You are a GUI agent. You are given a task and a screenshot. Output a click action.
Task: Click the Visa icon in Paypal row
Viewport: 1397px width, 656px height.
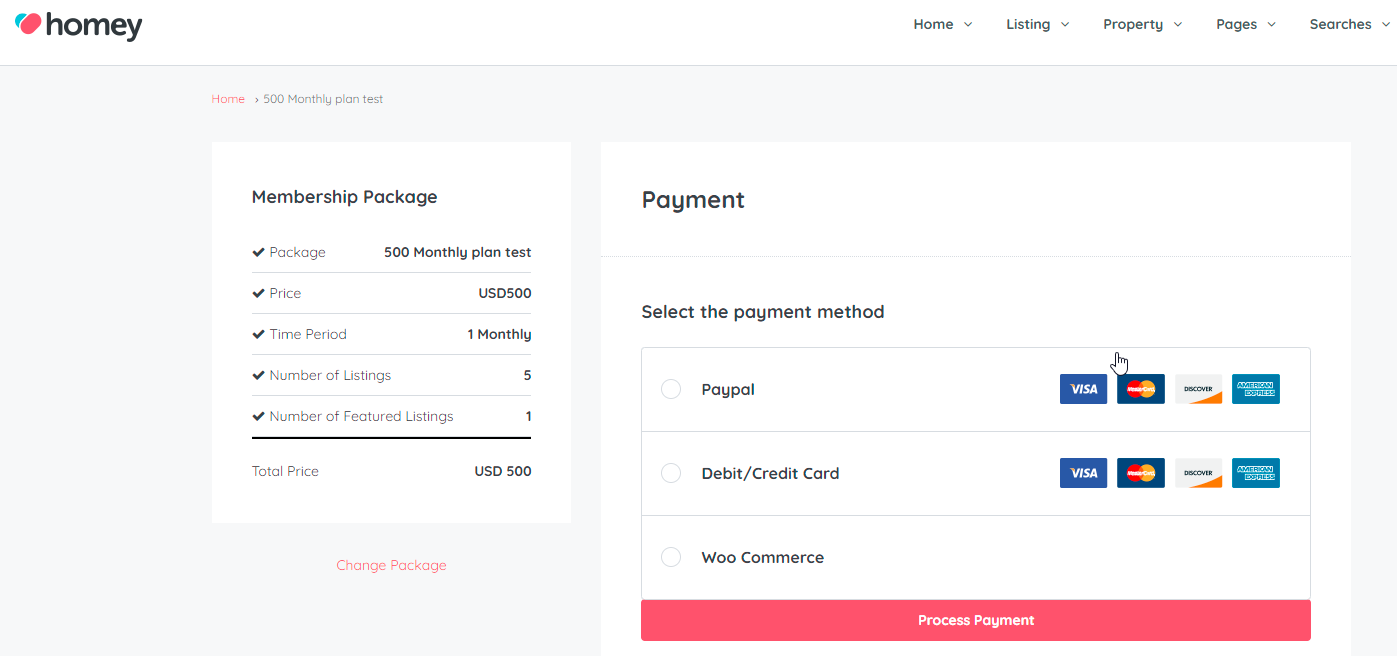(1083, 389)
